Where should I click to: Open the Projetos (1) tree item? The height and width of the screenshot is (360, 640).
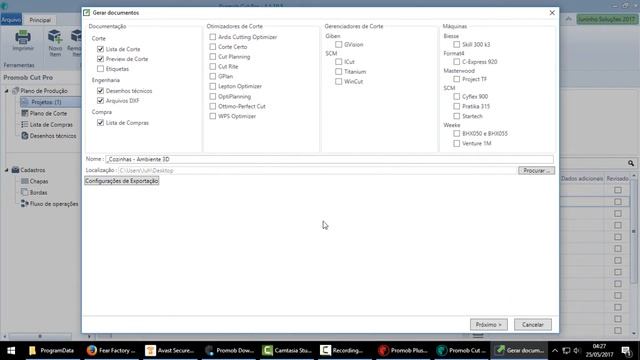coord(46,102)
